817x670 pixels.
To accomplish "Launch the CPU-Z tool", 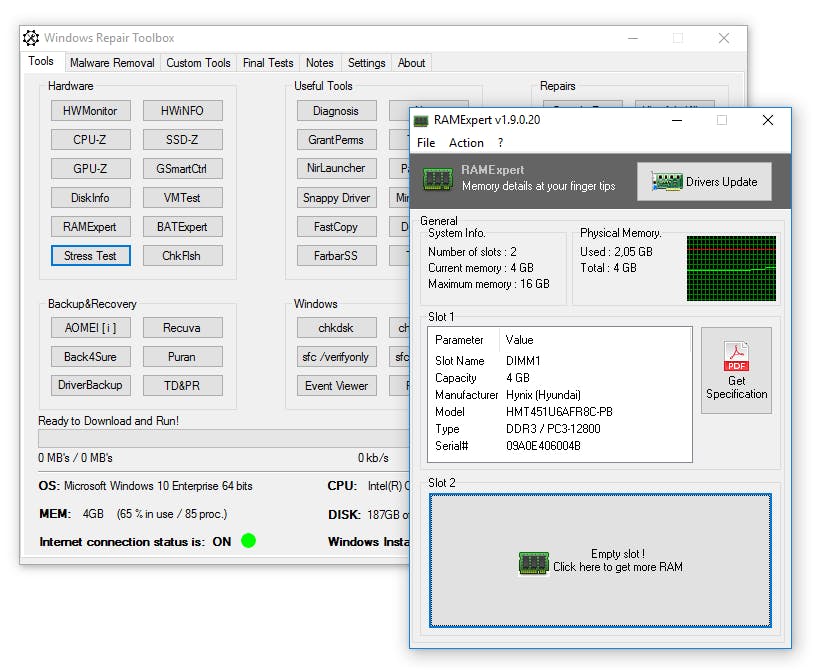I will (x=90, y=140).
